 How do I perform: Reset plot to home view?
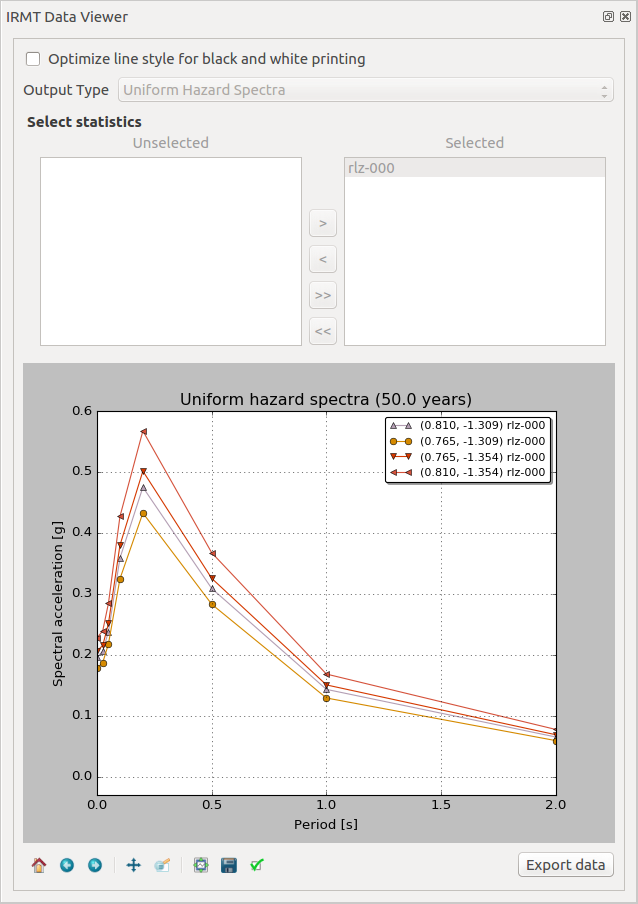tap(39, 865)
